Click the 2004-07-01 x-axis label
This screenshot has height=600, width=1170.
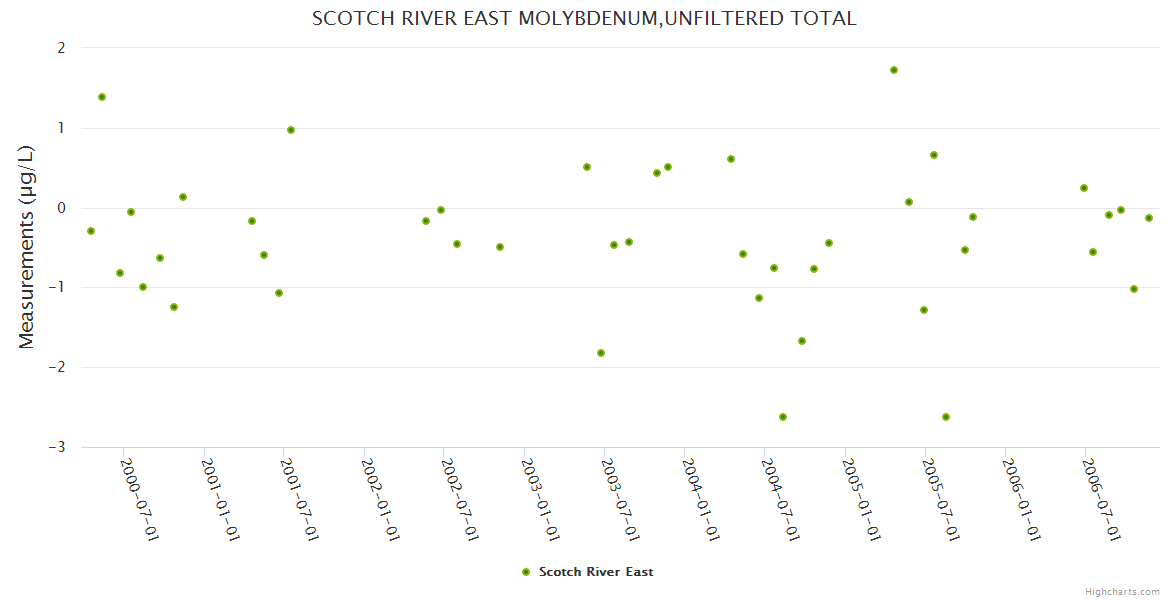(781, 499)
